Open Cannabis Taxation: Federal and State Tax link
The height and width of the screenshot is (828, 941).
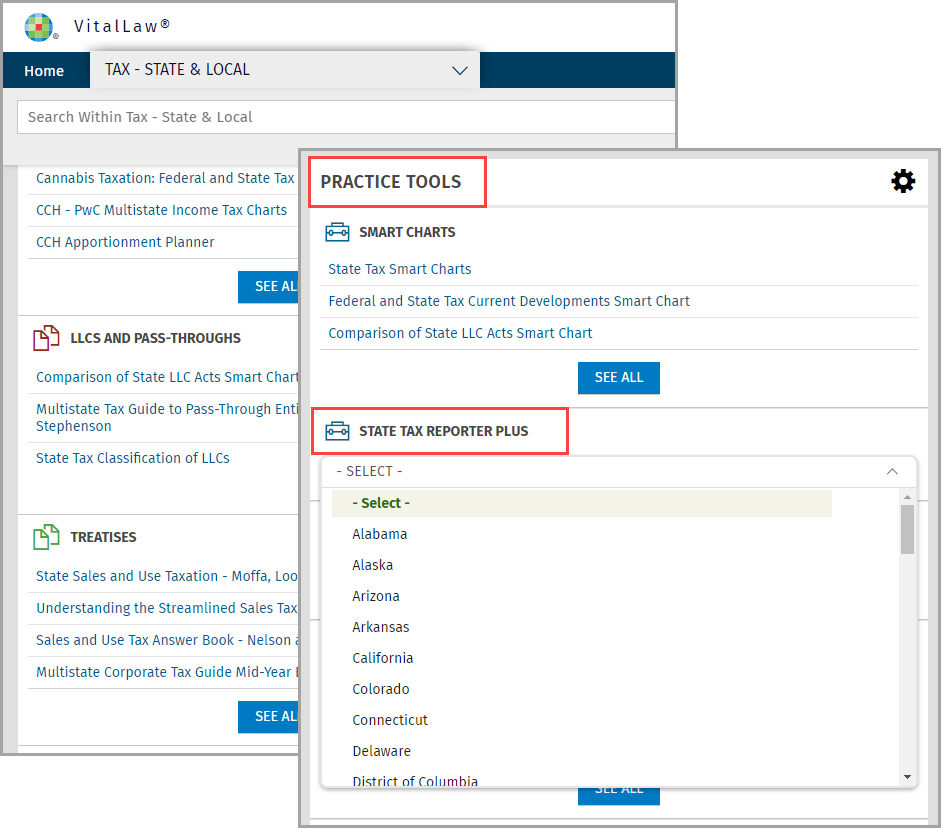point(165,178)
